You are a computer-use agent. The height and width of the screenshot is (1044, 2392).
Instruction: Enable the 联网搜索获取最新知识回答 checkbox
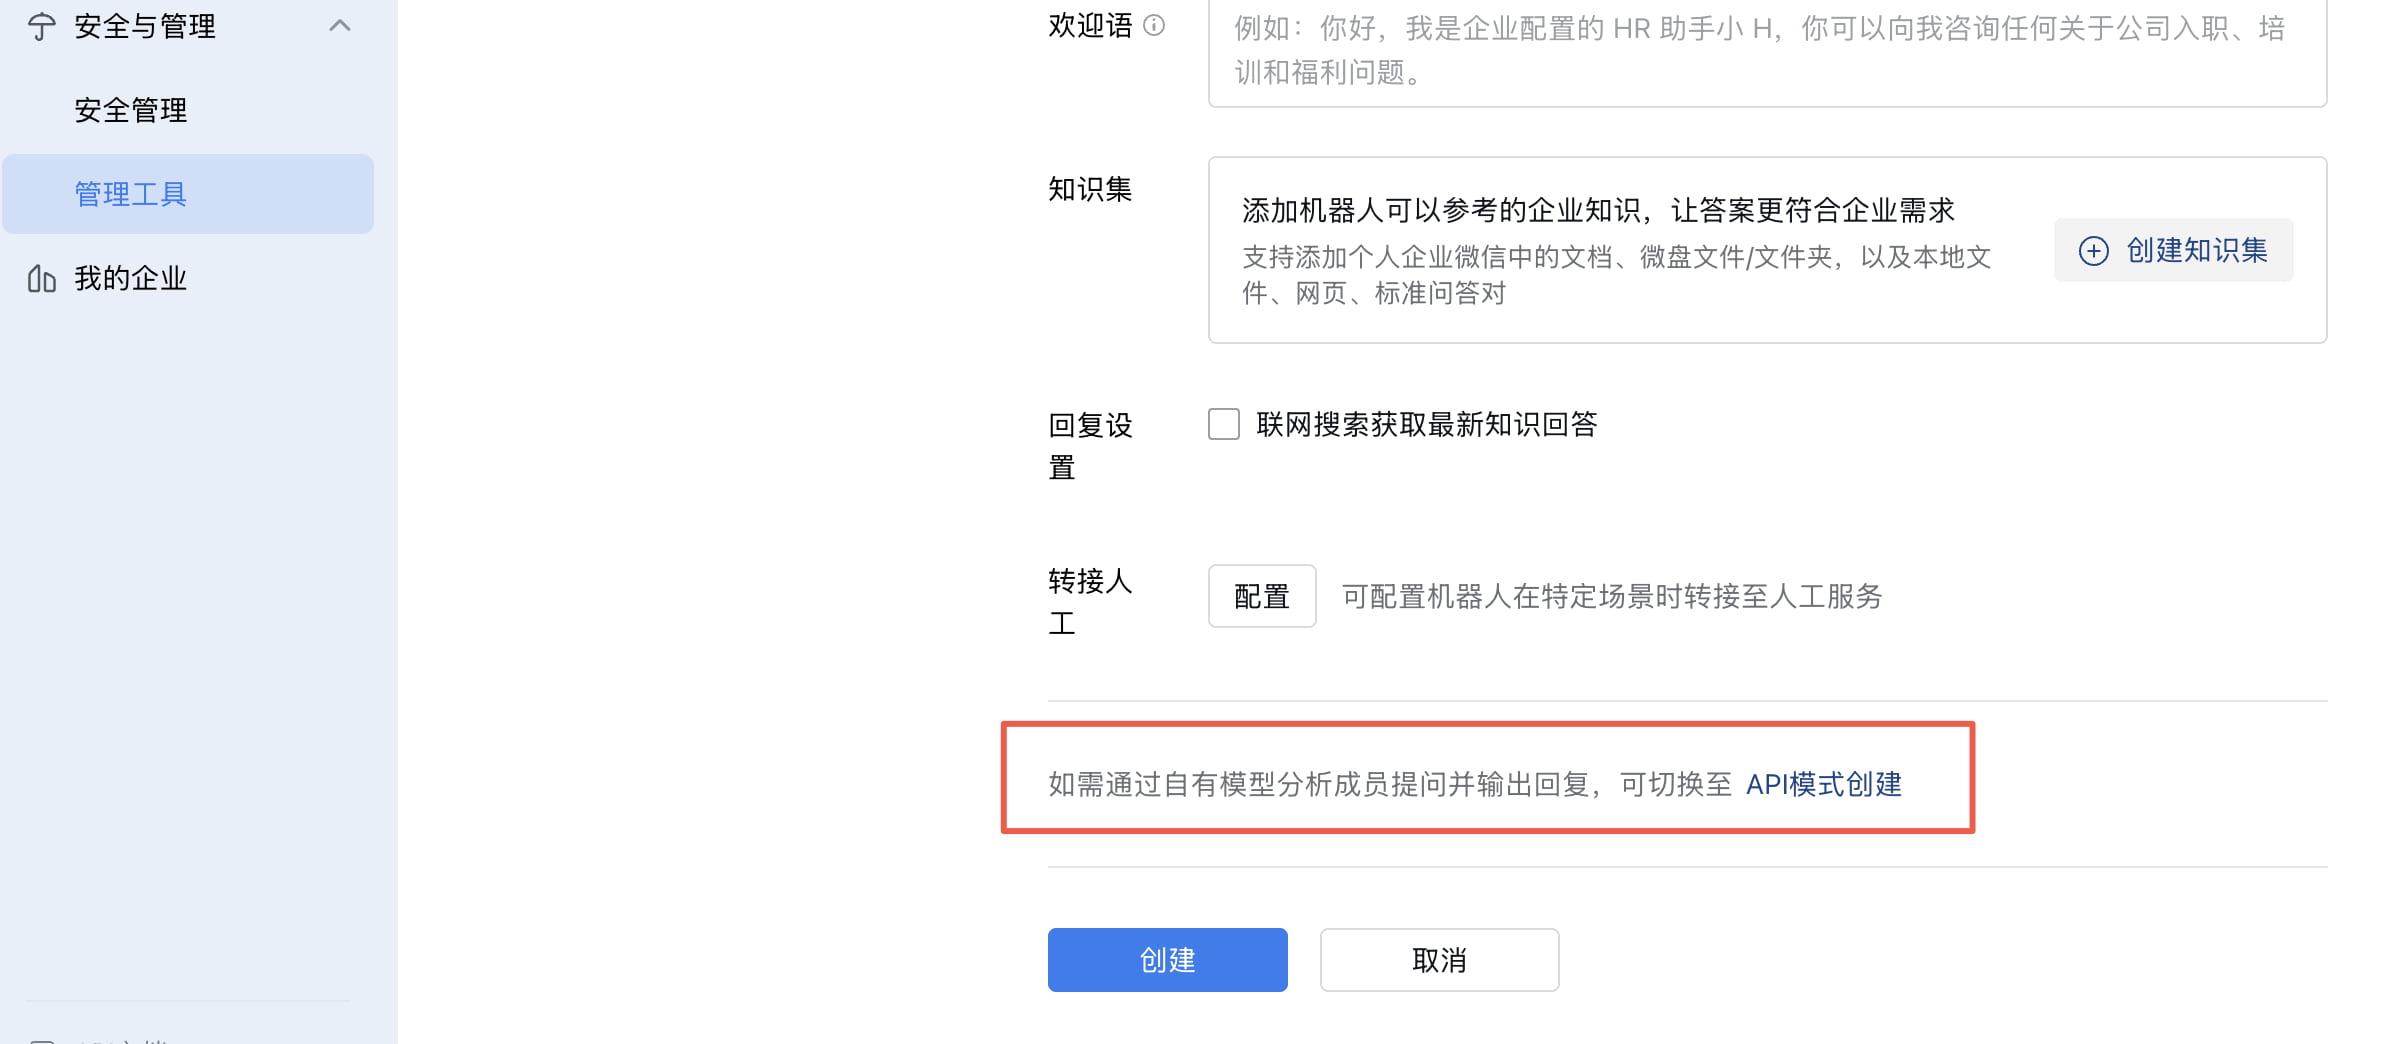pyautogui.click(x=1223, y=424)
